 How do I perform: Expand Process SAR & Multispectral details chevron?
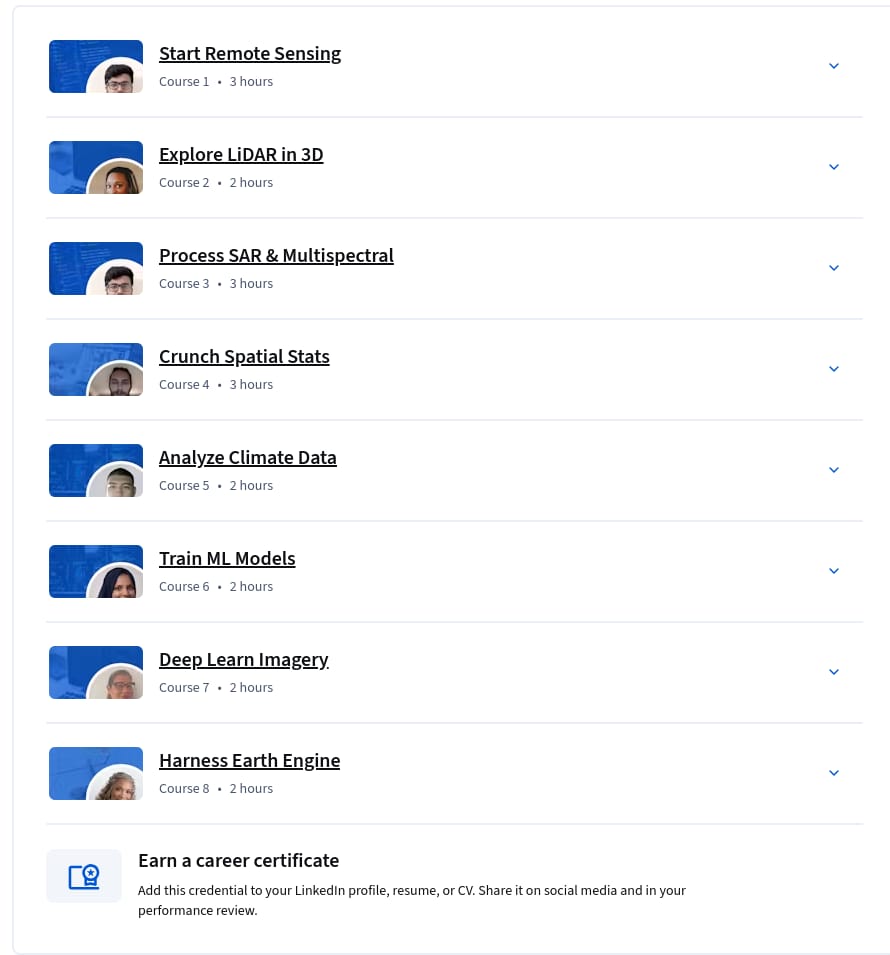[834, 268]
